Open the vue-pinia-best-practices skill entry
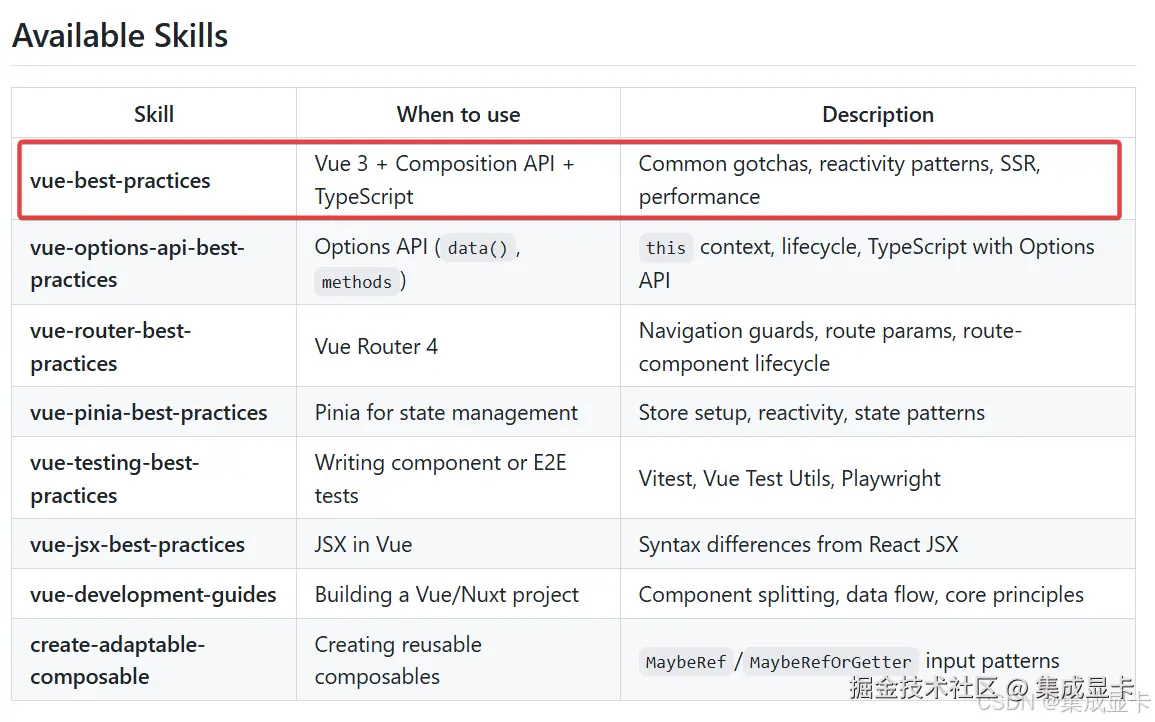Viewport: 1155px width, 722px height. pos(149,413)
